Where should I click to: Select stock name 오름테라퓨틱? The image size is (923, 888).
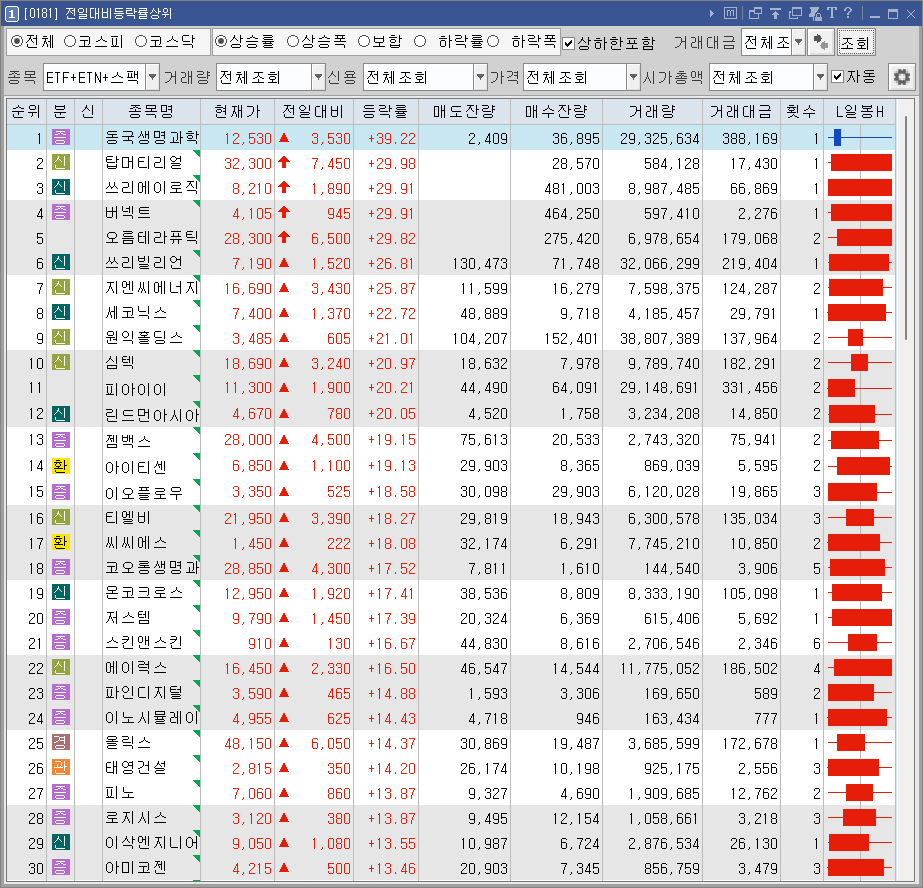pyautogui.click(x=151, y=238)
